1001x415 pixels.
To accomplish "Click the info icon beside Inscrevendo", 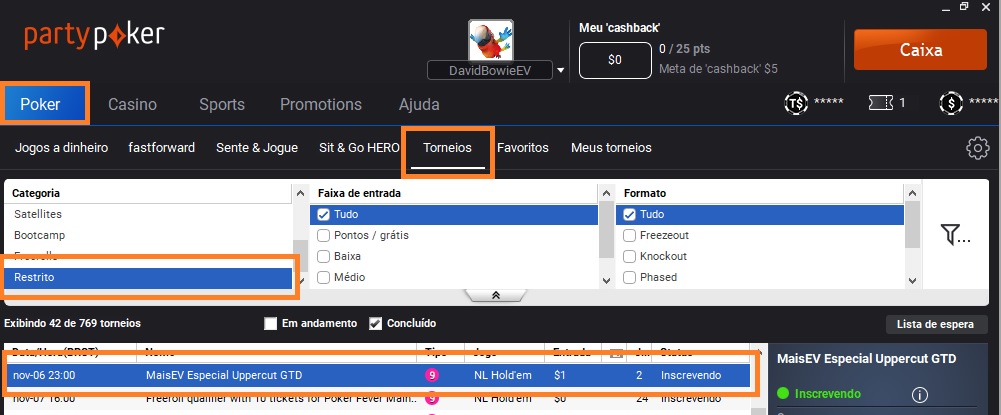I will (919, 395).
